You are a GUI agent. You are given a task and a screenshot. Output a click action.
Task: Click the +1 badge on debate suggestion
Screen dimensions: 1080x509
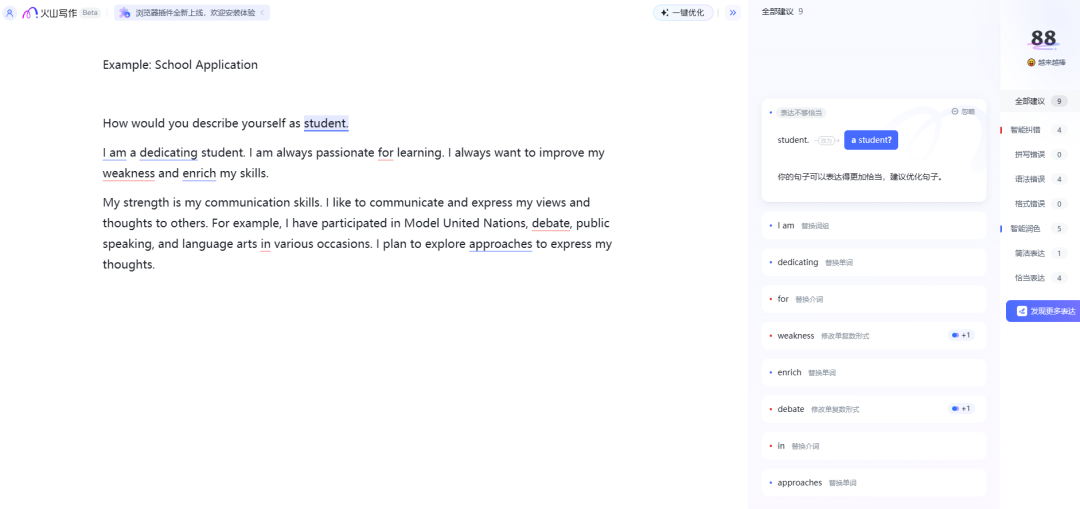(x=961, y=409)
